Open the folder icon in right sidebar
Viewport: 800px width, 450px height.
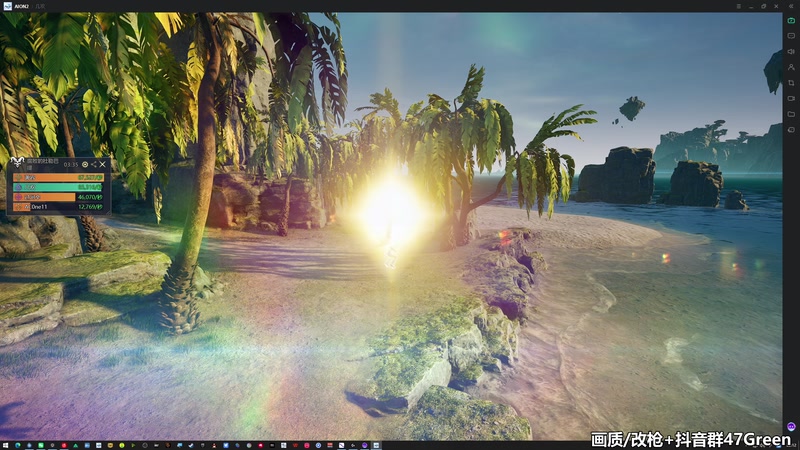(791, 114)
